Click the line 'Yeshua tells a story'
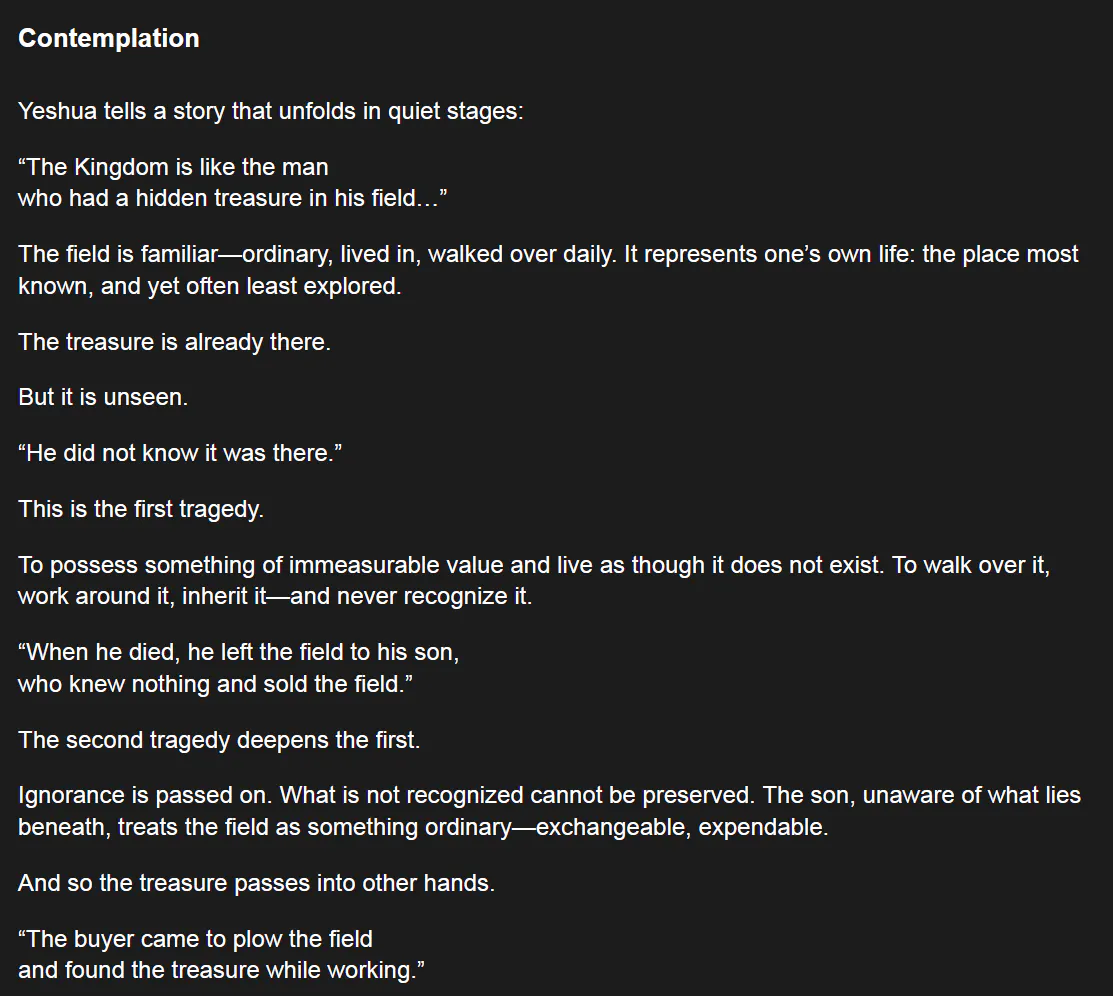 point(270,111)
